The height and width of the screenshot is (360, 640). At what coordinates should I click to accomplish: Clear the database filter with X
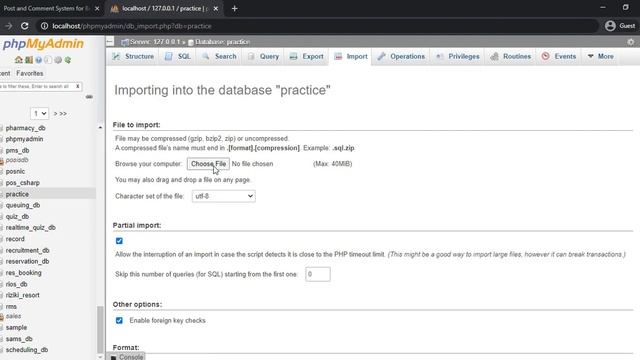tap(78, 87)
